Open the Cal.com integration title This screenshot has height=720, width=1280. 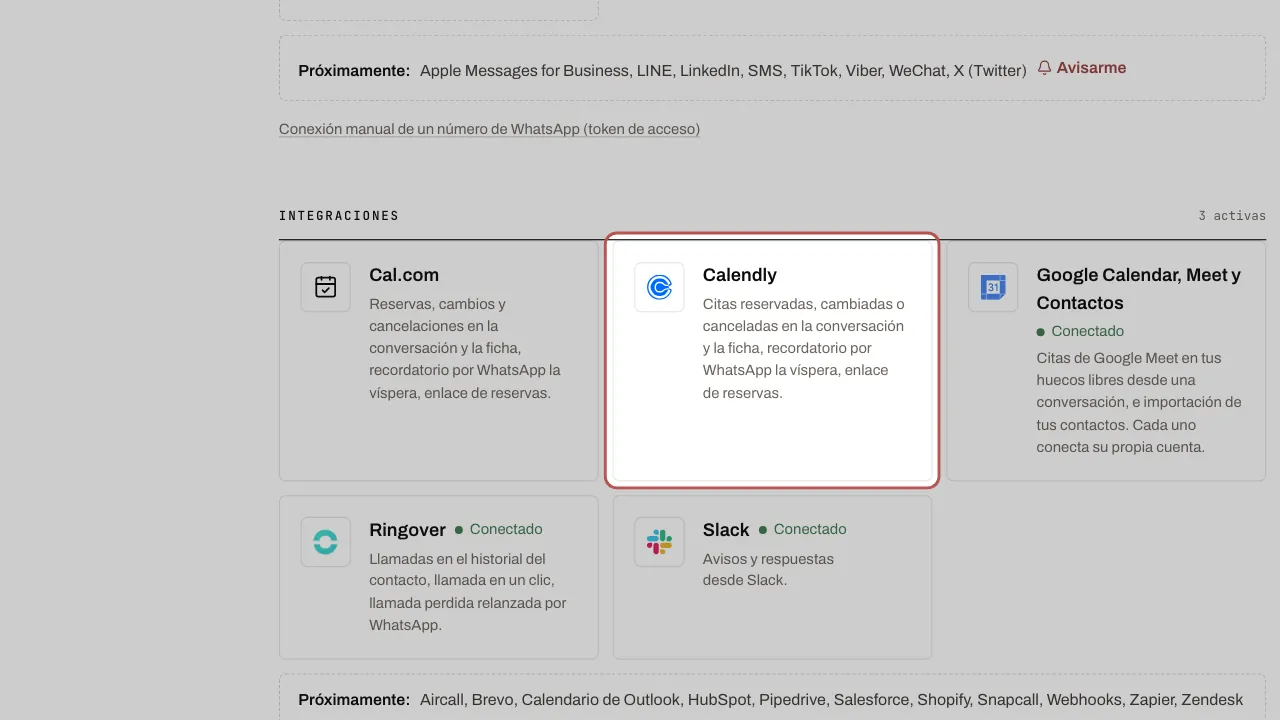click(404, 275)
